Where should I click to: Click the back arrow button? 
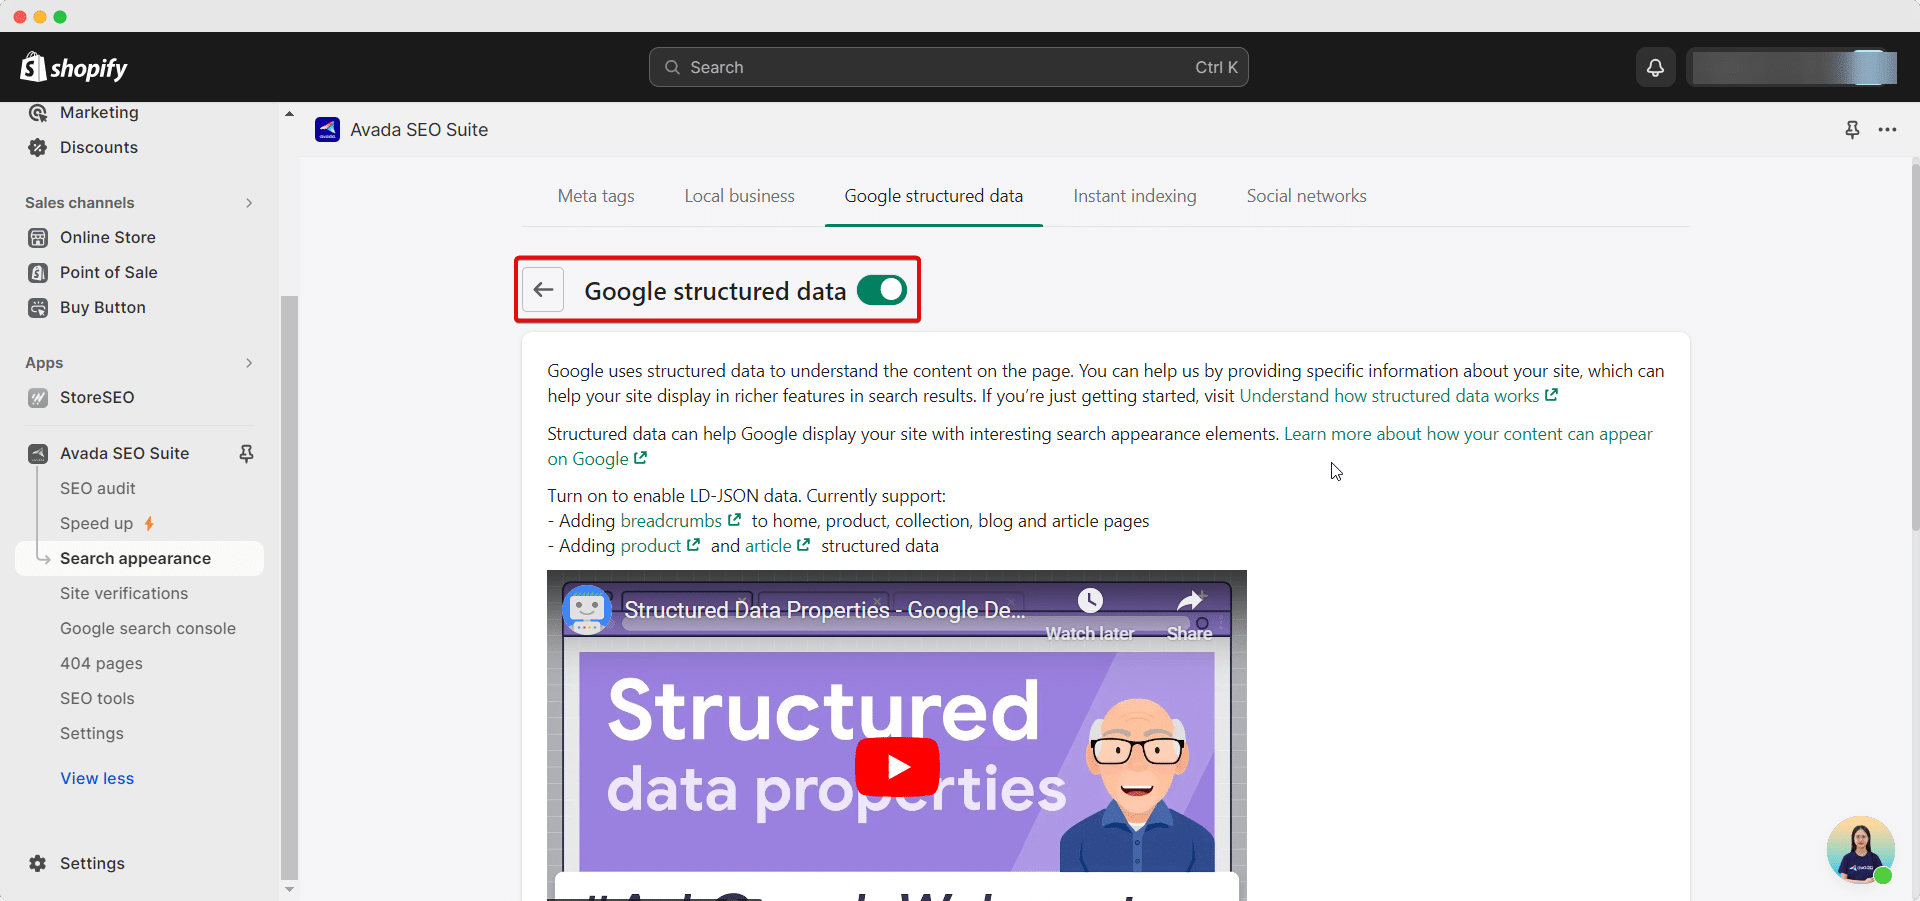[x=543, y=290]
